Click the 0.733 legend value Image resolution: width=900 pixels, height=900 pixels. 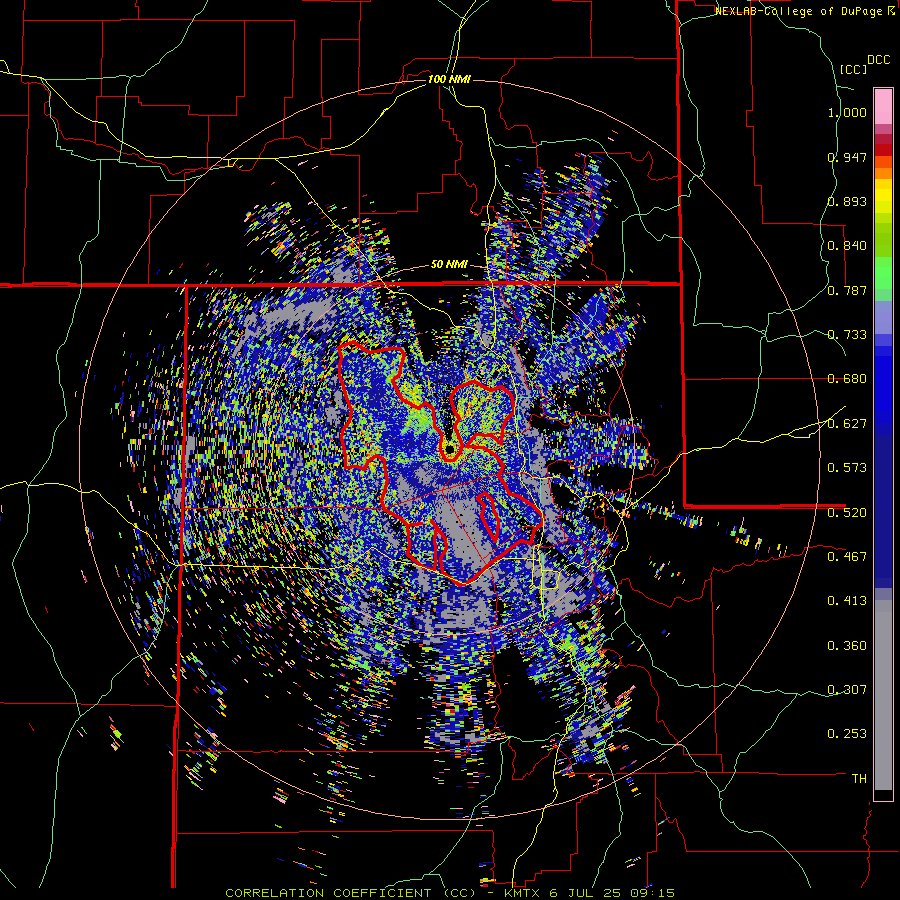[847, 335]
